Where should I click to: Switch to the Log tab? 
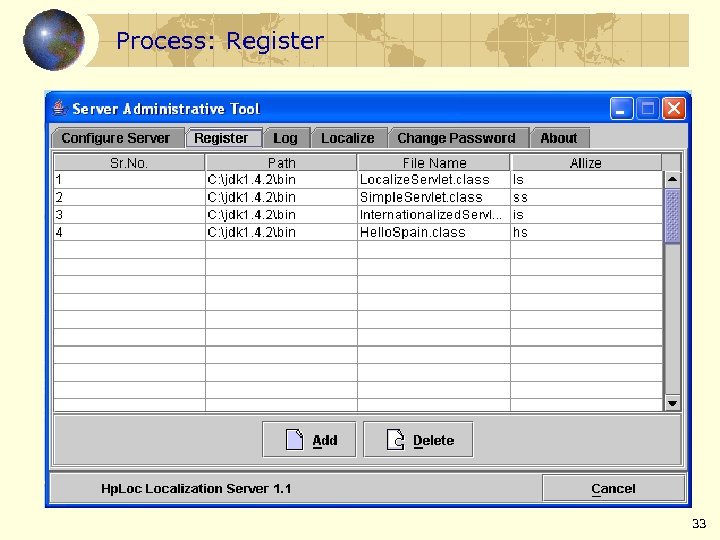tap(286, 138)
